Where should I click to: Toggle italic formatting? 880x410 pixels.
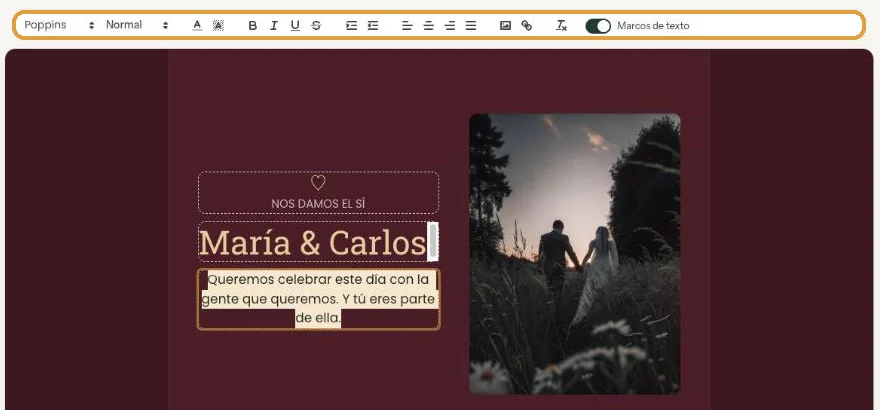[274, 25]
